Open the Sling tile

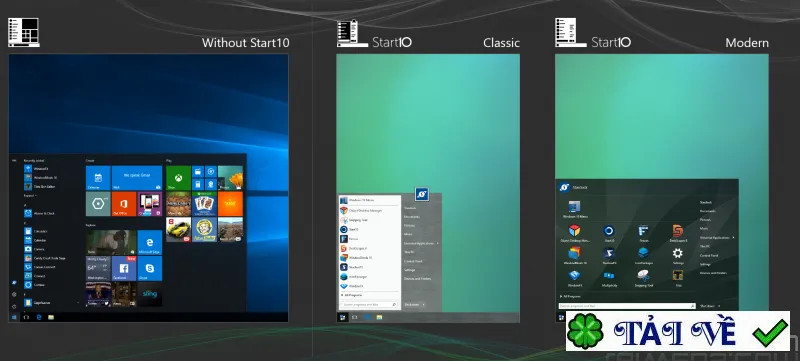click(x=150, y=294)
